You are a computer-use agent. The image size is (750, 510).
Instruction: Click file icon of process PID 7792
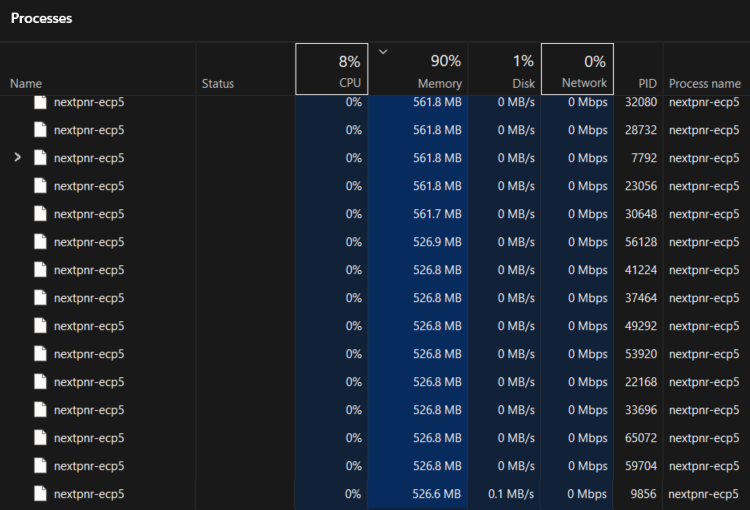pyautogui.click(x=41, y=157)
